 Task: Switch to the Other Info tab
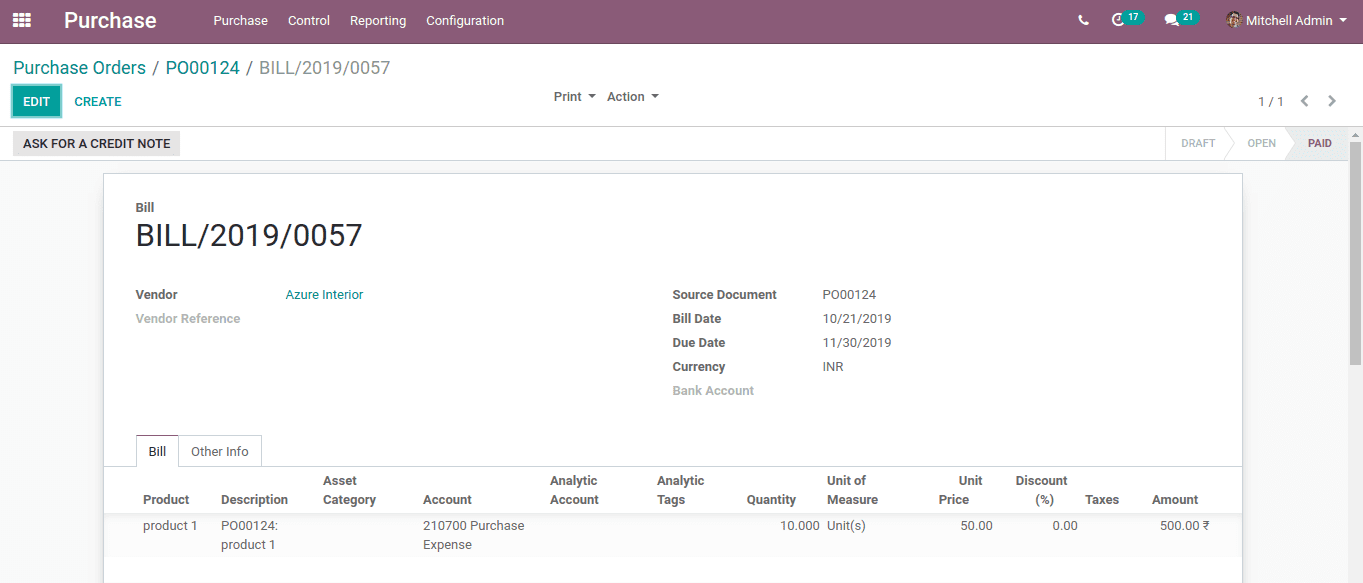[x=220, y=451]
